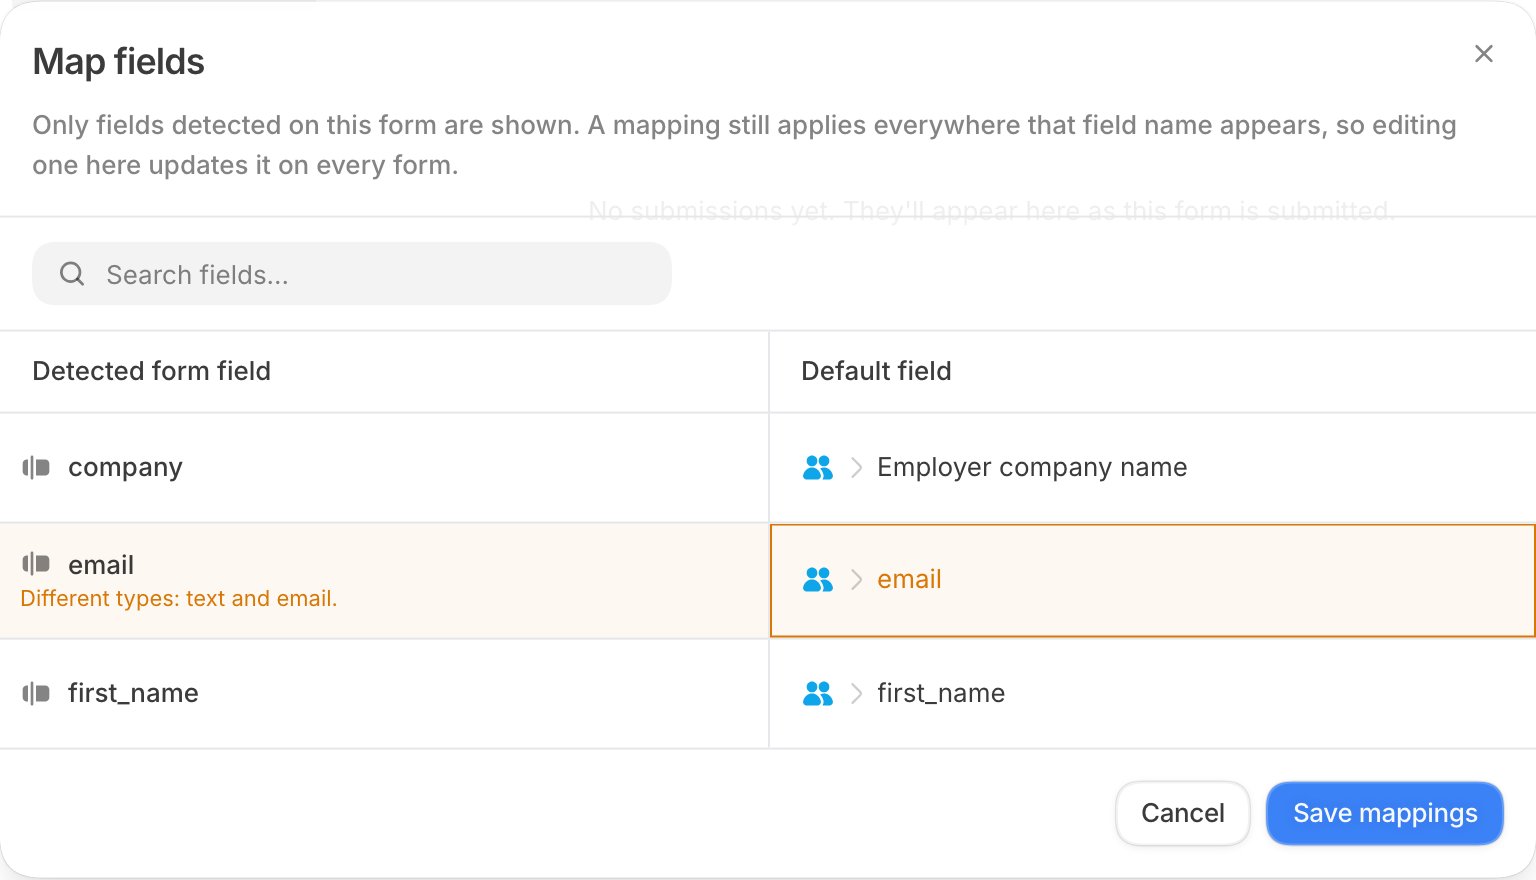Click the Map fields dialog title
This screenshot has height=880, width=1536.
pyautogui.click(x=118, y=62)
